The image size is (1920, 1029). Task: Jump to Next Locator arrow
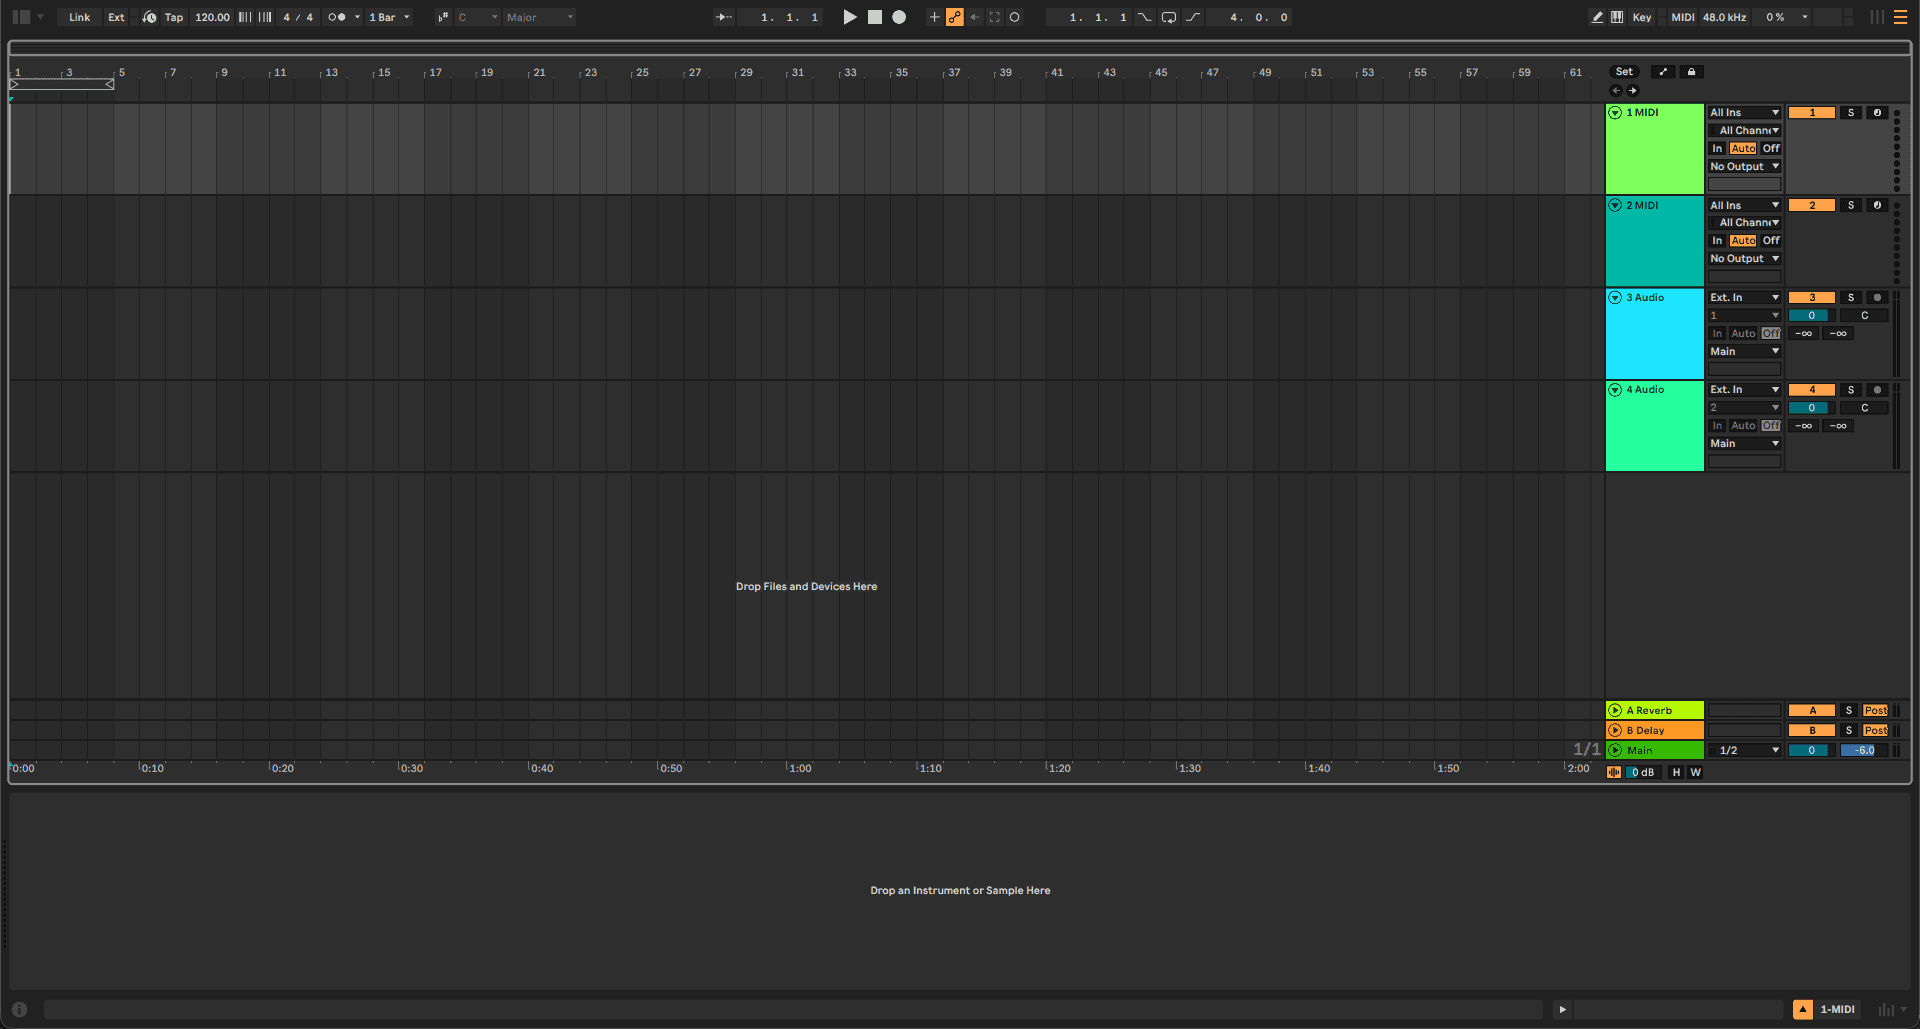point(1633,90)
